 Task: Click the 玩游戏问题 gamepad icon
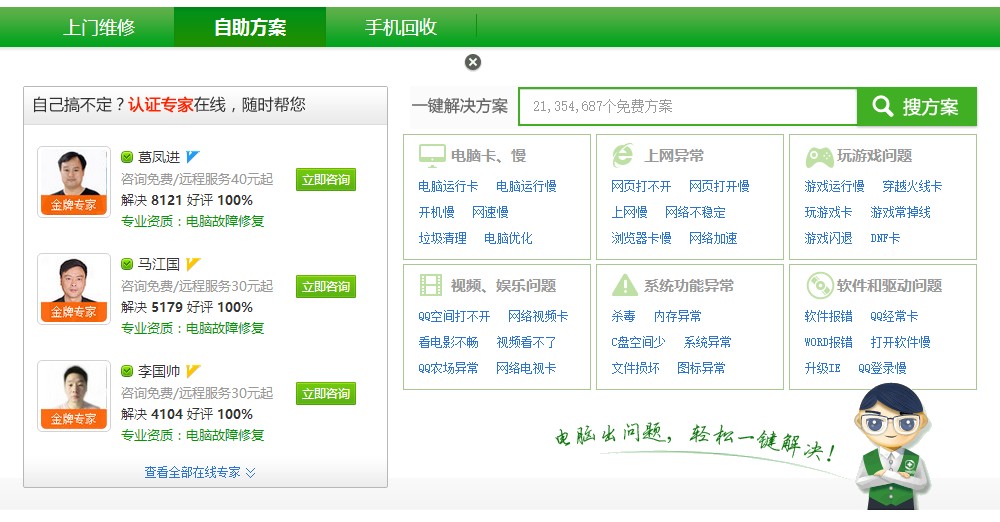point(819,156)
